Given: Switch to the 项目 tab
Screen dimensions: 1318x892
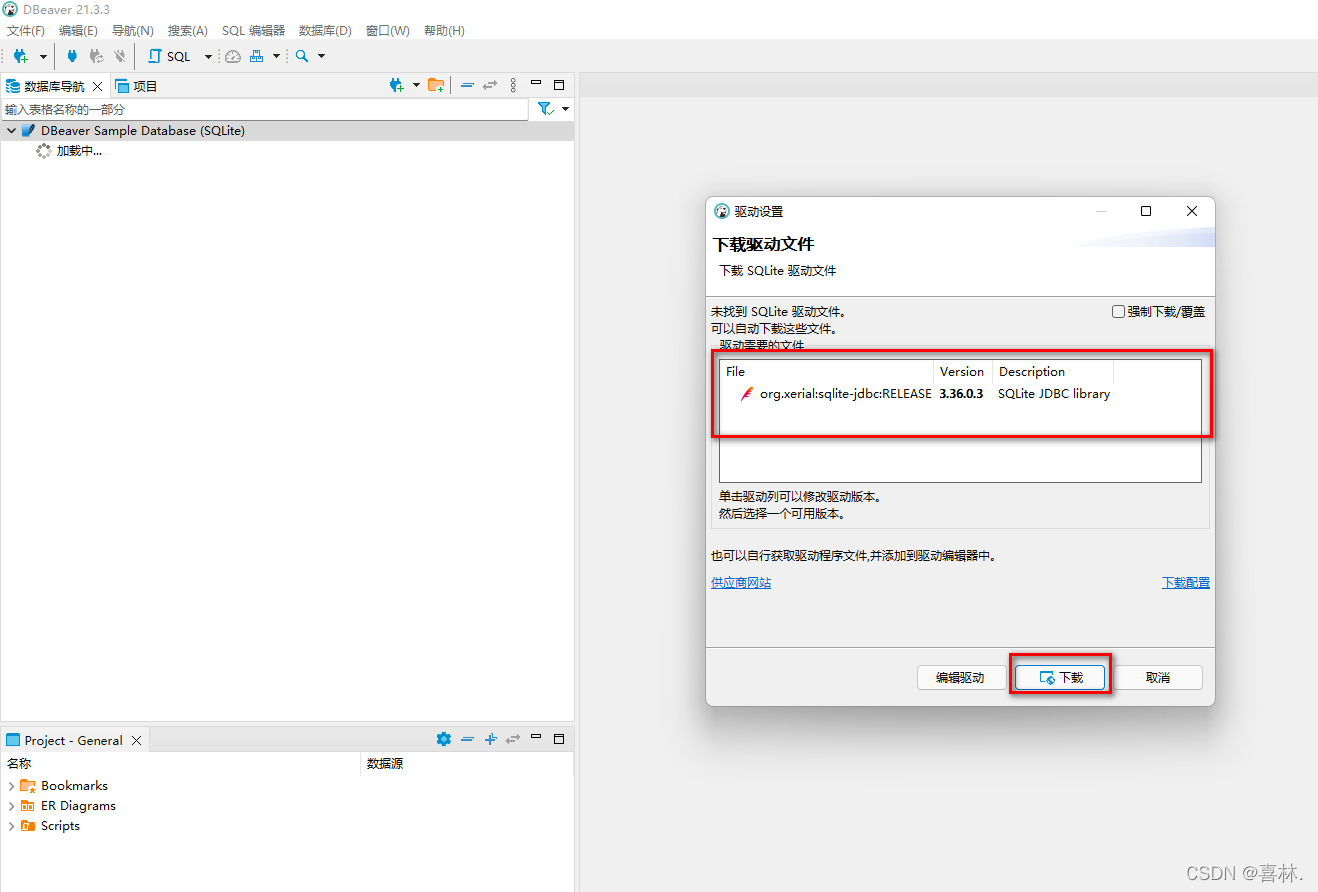Looking at the screenshot, I should point(137,86).
